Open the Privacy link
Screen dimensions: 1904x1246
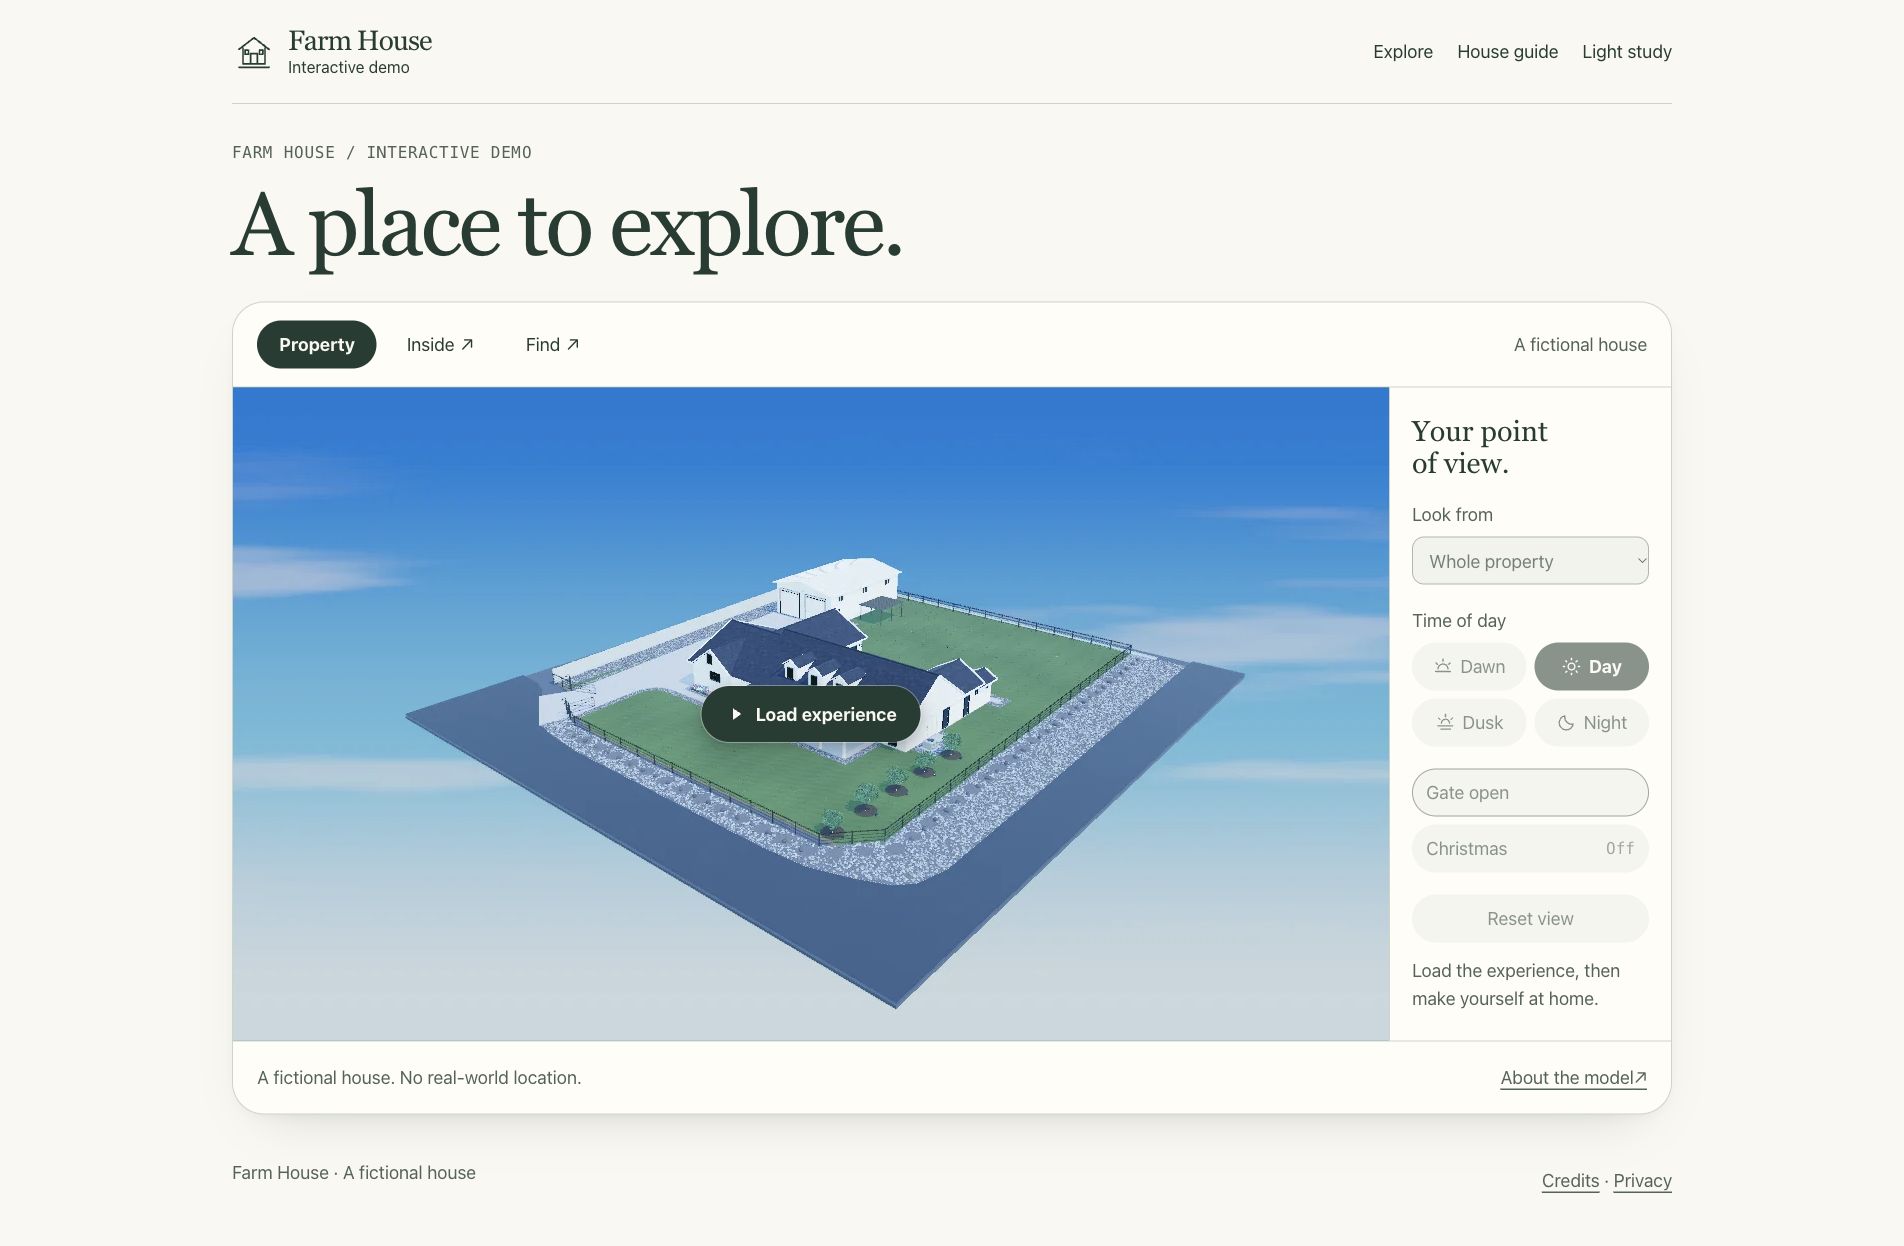(1642, 1180)
